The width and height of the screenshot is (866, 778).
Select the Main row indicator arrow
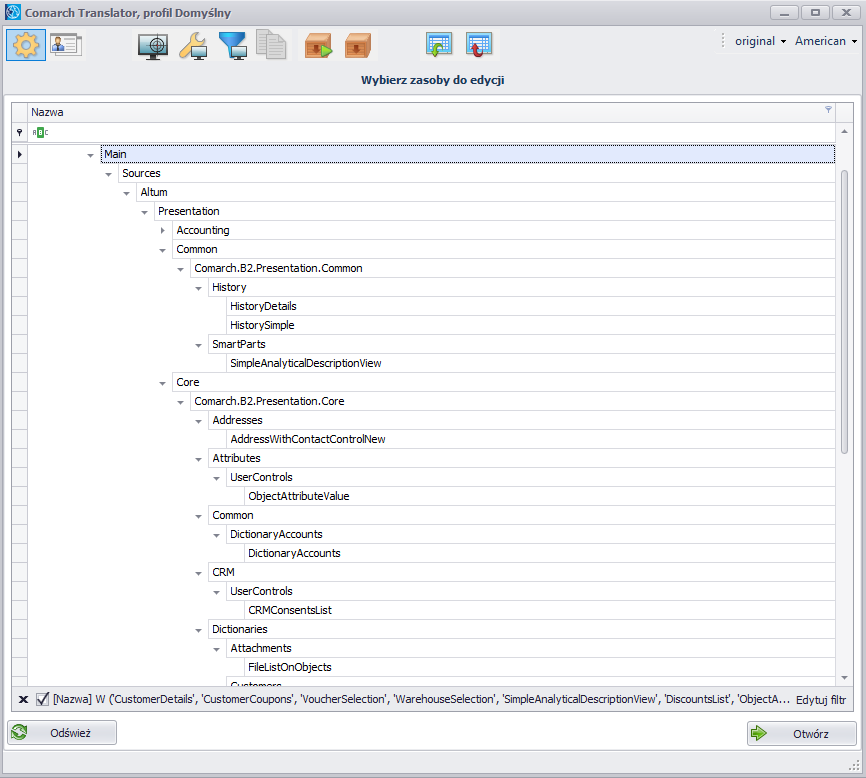pyautogui.click(x=19, y=155)
